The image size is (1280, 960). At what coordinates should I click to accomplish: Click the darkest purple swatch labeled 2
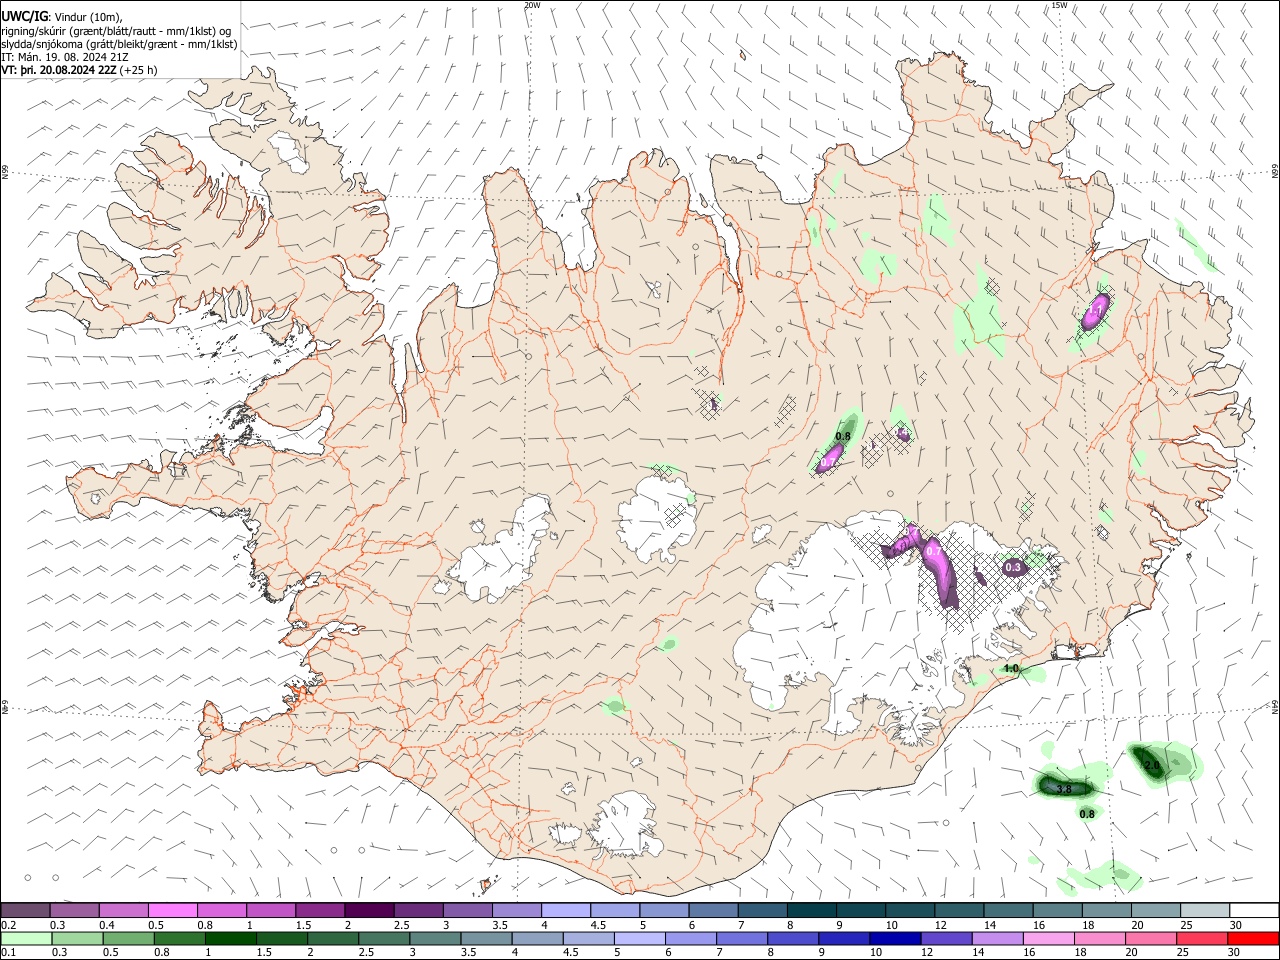click(x=368, y=910)
